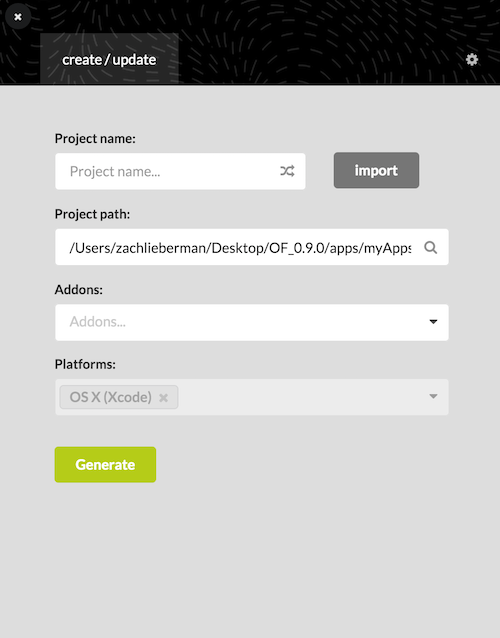Expand the Addons dropdown arrow
The width and height of the screenshot is (500, 638).
[433, 322]
